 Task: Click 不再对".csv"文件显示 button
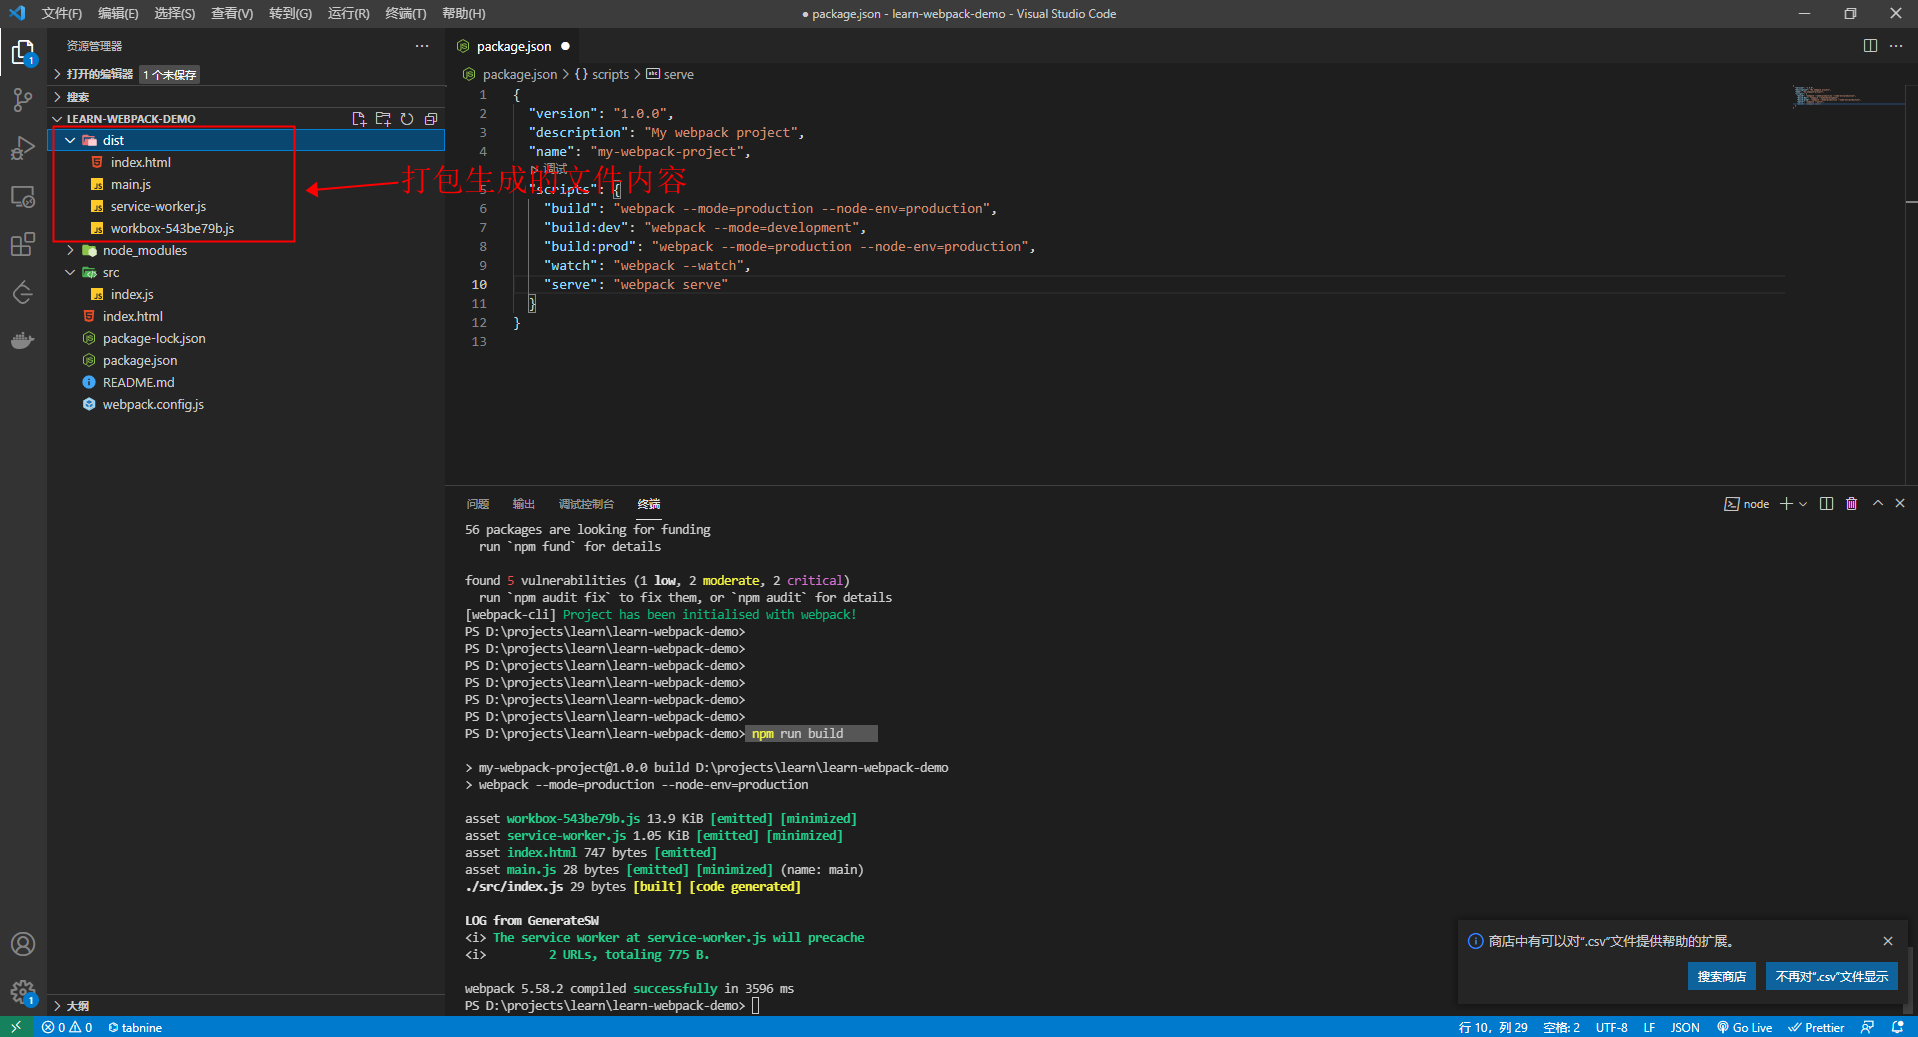point(1832,976)
